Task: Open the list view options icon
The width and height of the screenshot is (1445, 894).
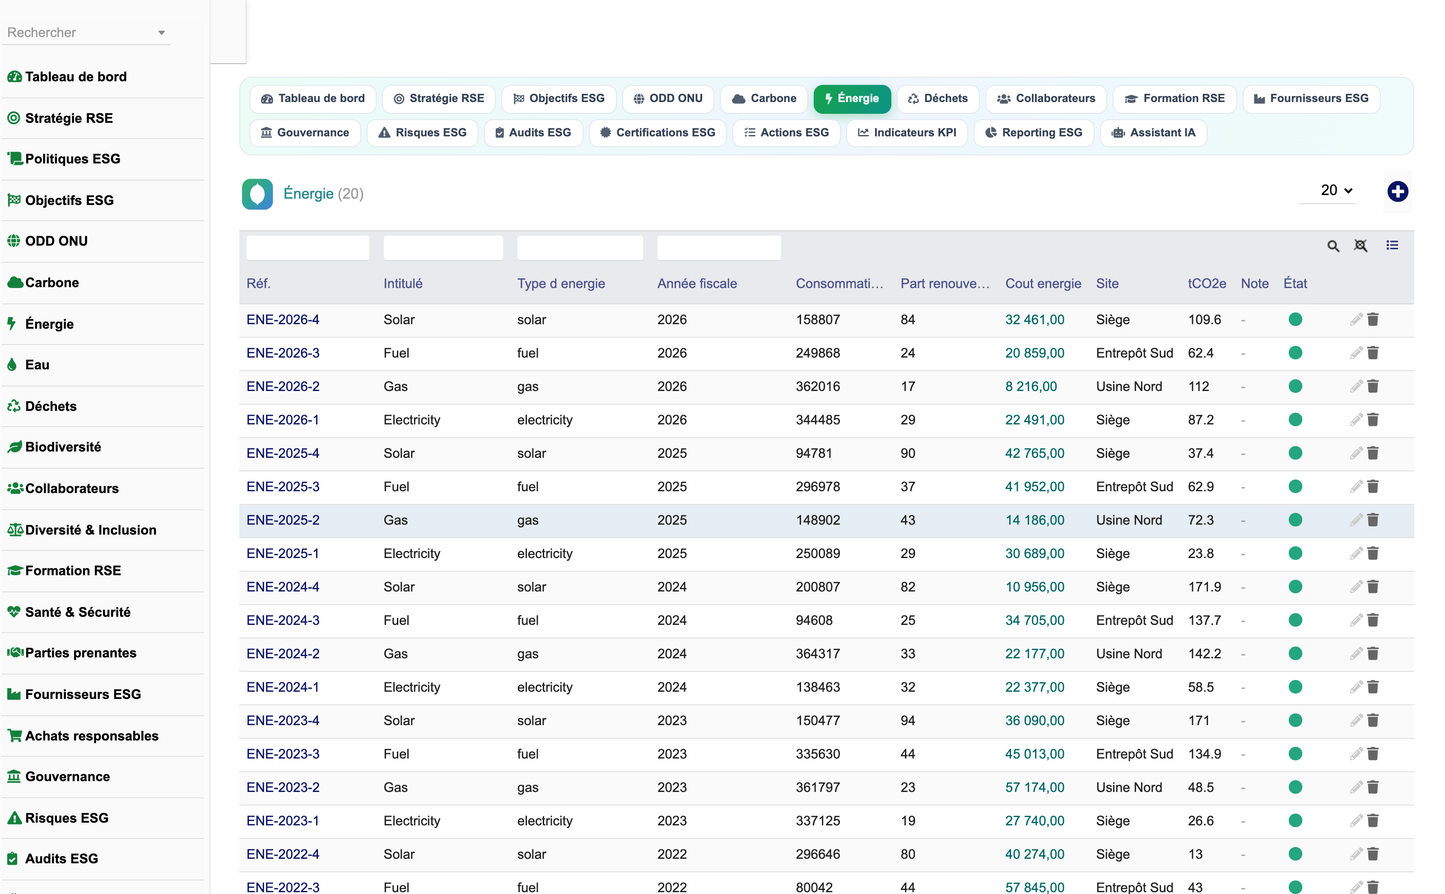Action: 1391,245
